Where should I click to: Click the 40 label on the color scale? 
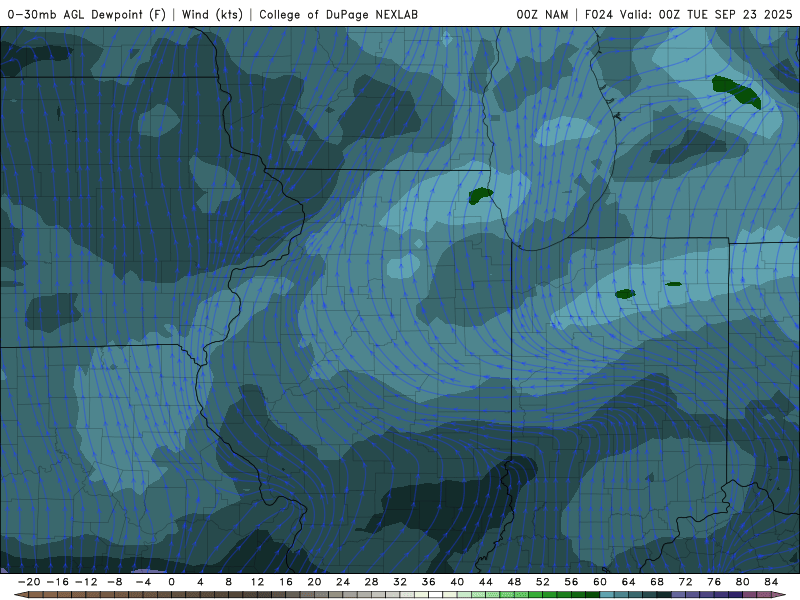point(457,582)
